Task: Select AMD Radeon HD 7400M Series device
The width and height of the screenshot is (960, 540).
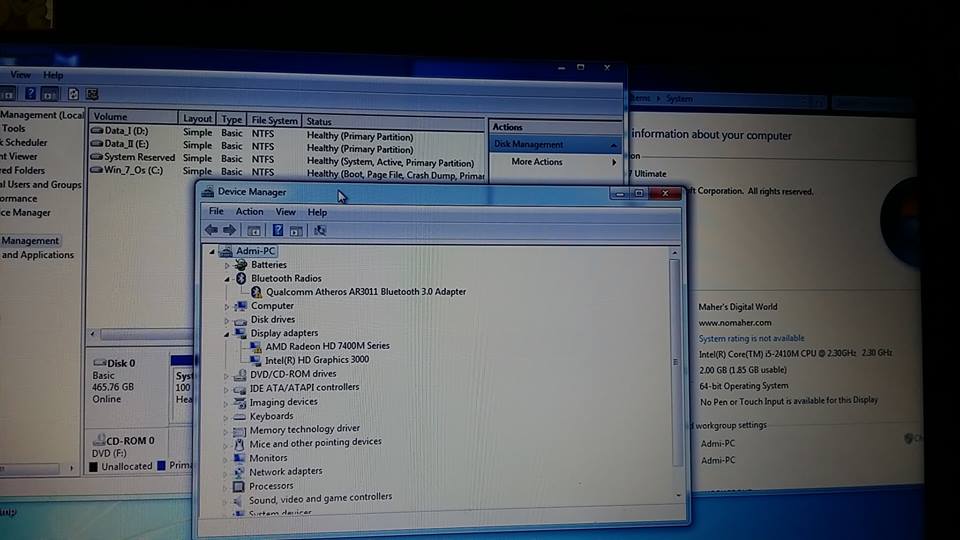Action: click(327, 346)
